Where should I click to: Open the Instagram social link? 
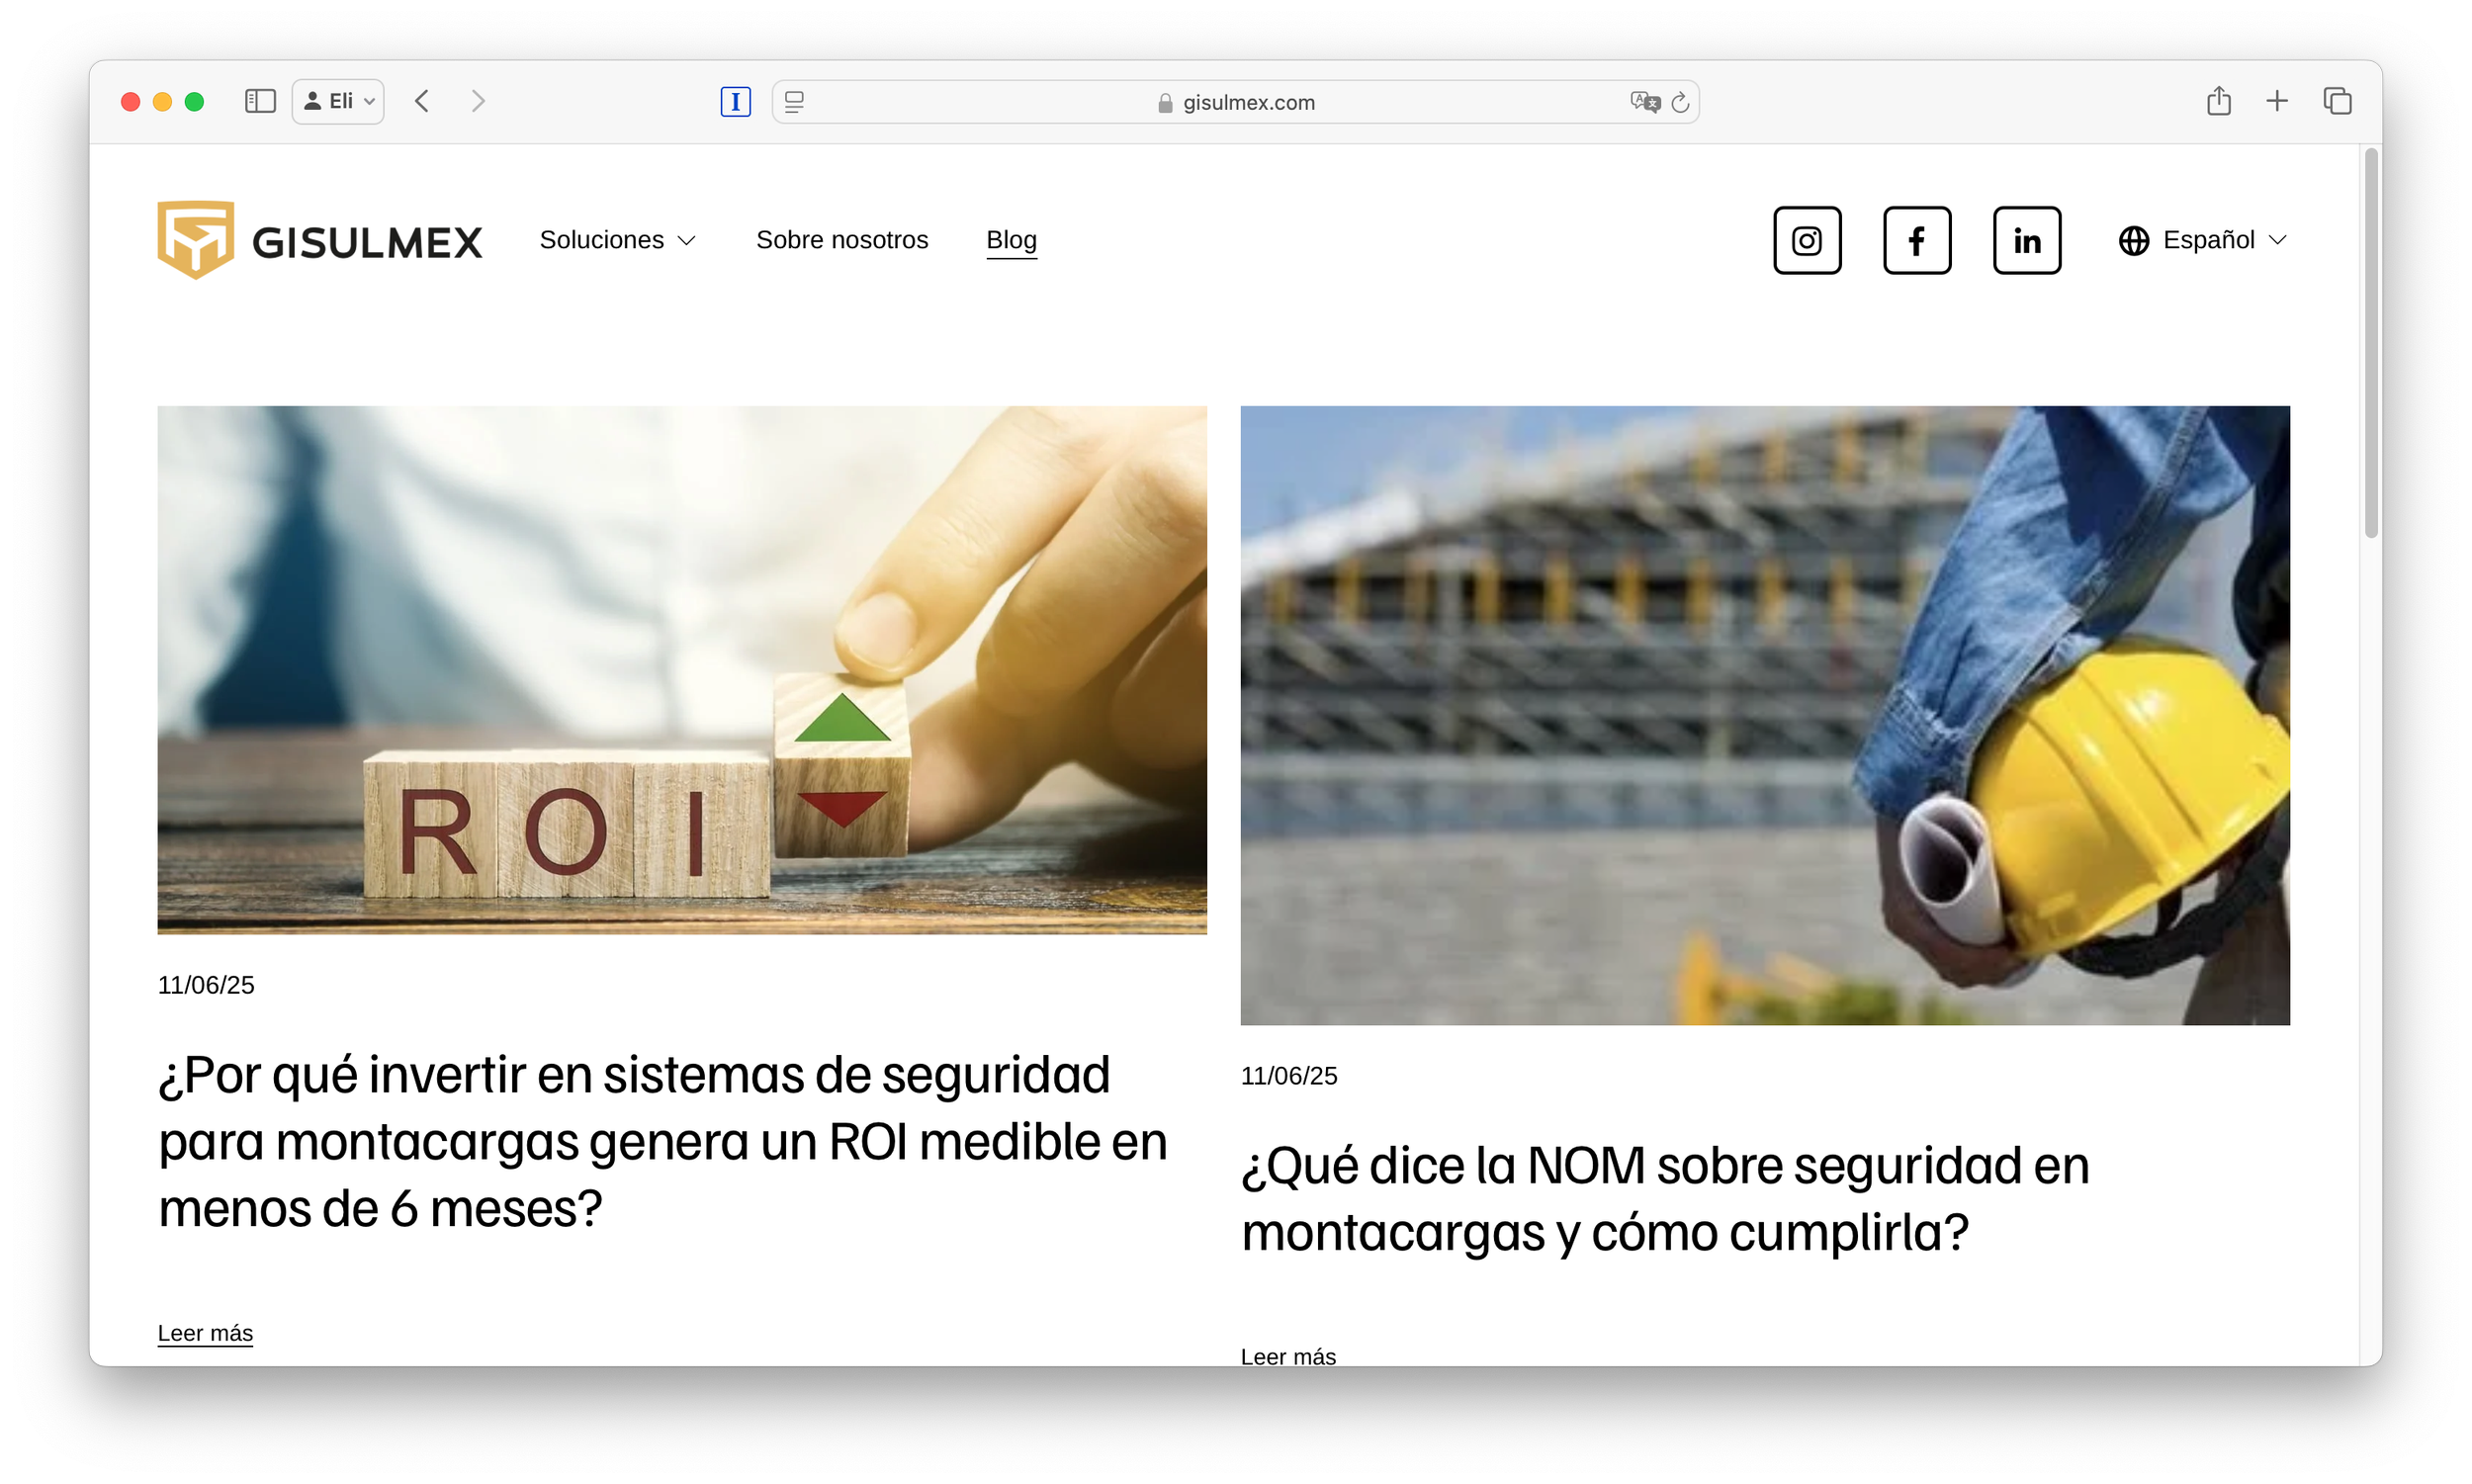(1806, 240)
